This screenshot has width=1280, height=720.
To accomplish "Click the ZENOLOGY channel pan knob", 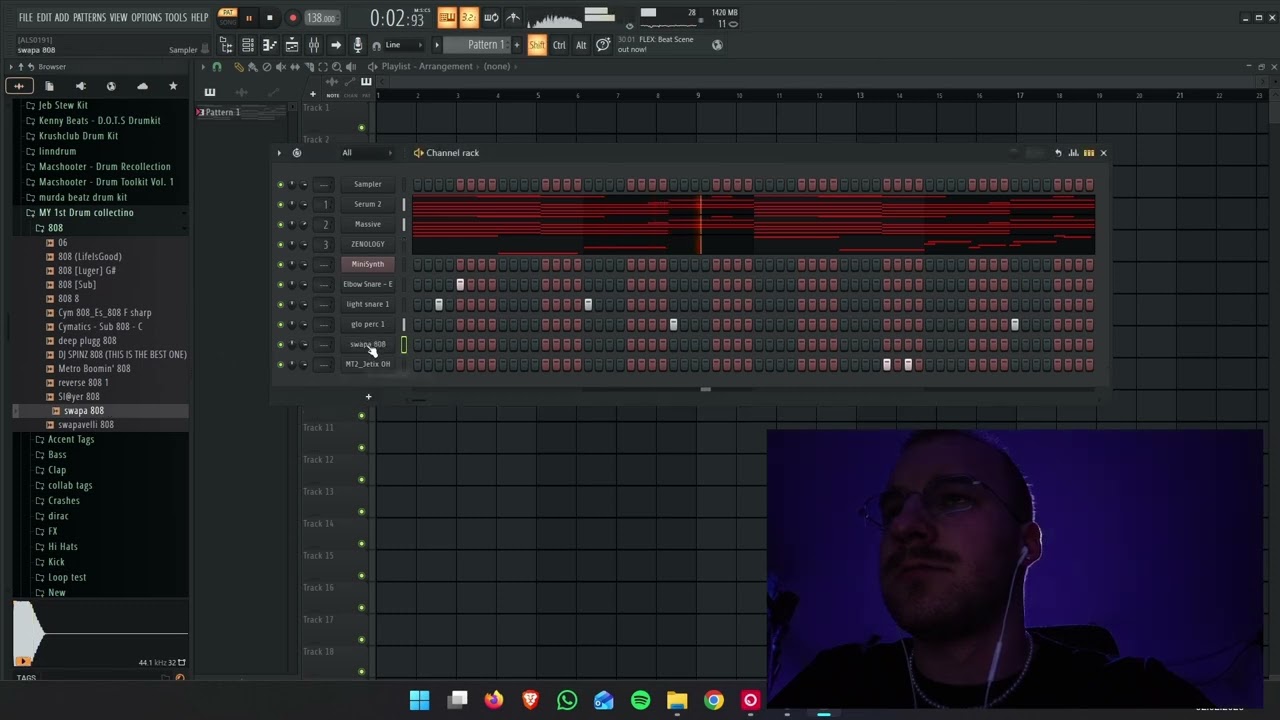I will click(292, 244).
